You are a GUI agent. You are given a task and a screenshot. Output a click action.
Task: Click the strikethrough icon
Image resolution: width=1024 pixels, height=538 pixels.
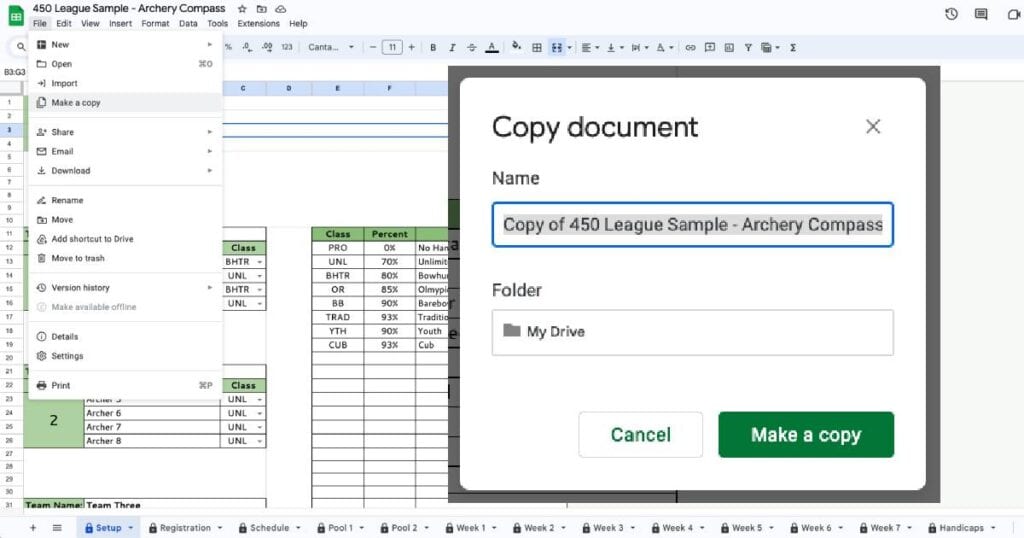click(x=472, y=47)
